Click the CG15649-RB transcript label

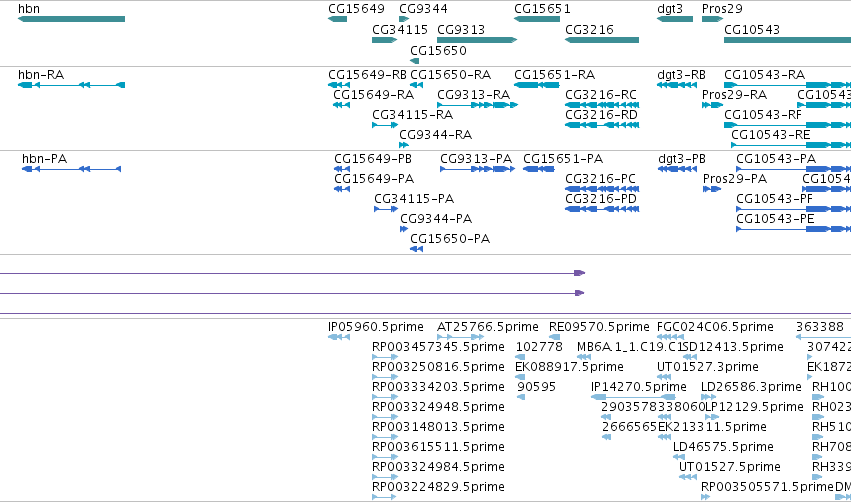[367, 74]
